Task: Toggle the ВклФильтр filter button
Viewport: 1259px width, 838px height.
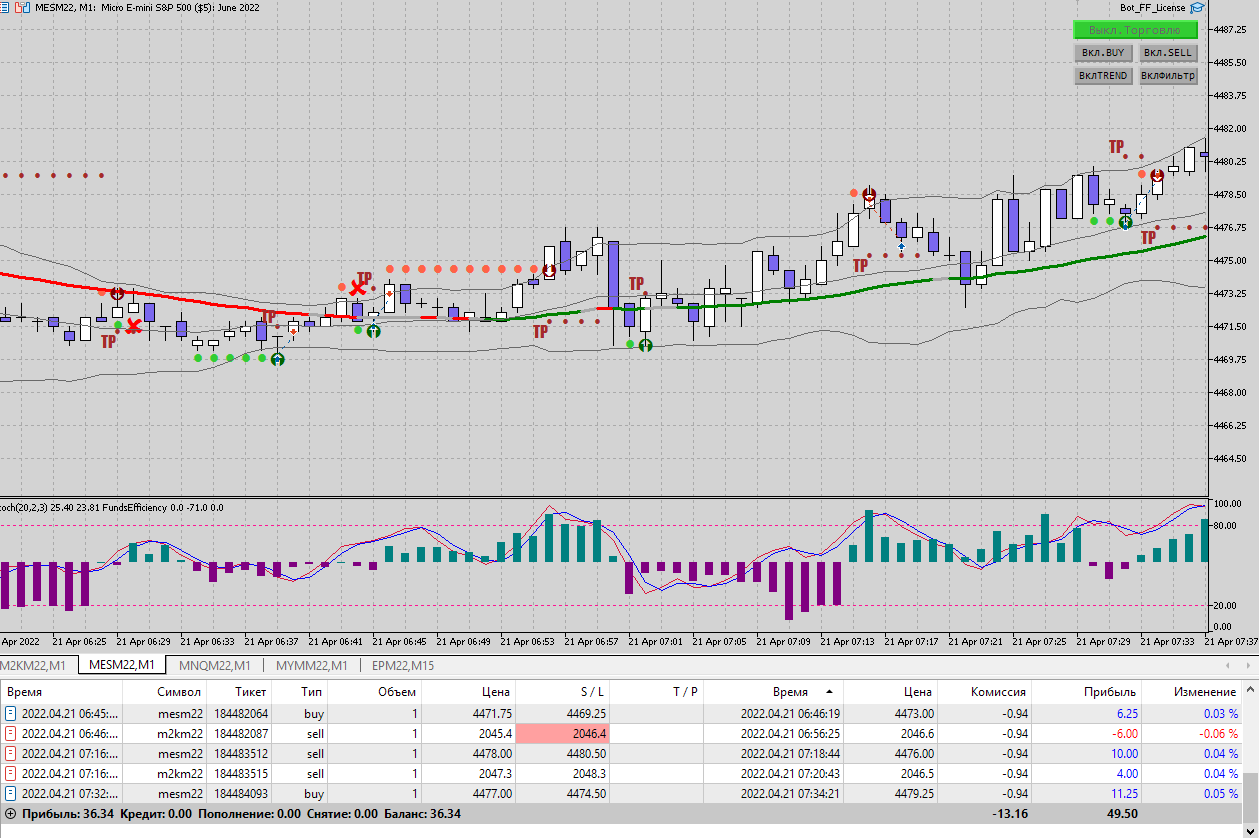Action: (x=1168, y=76)
